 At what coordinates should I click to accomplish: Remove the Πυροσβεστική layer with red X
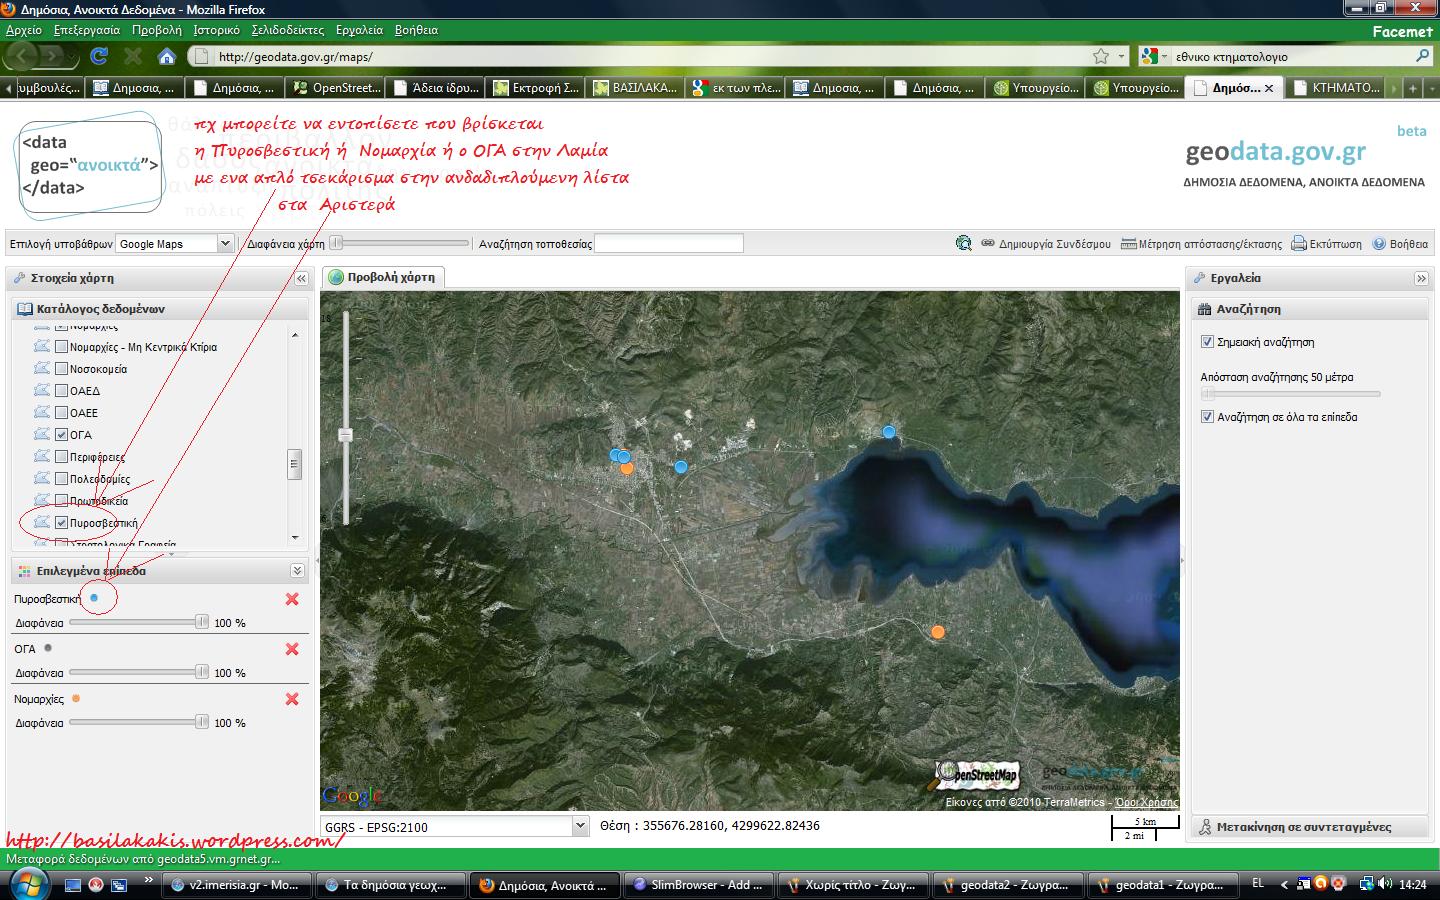(292, 599)
